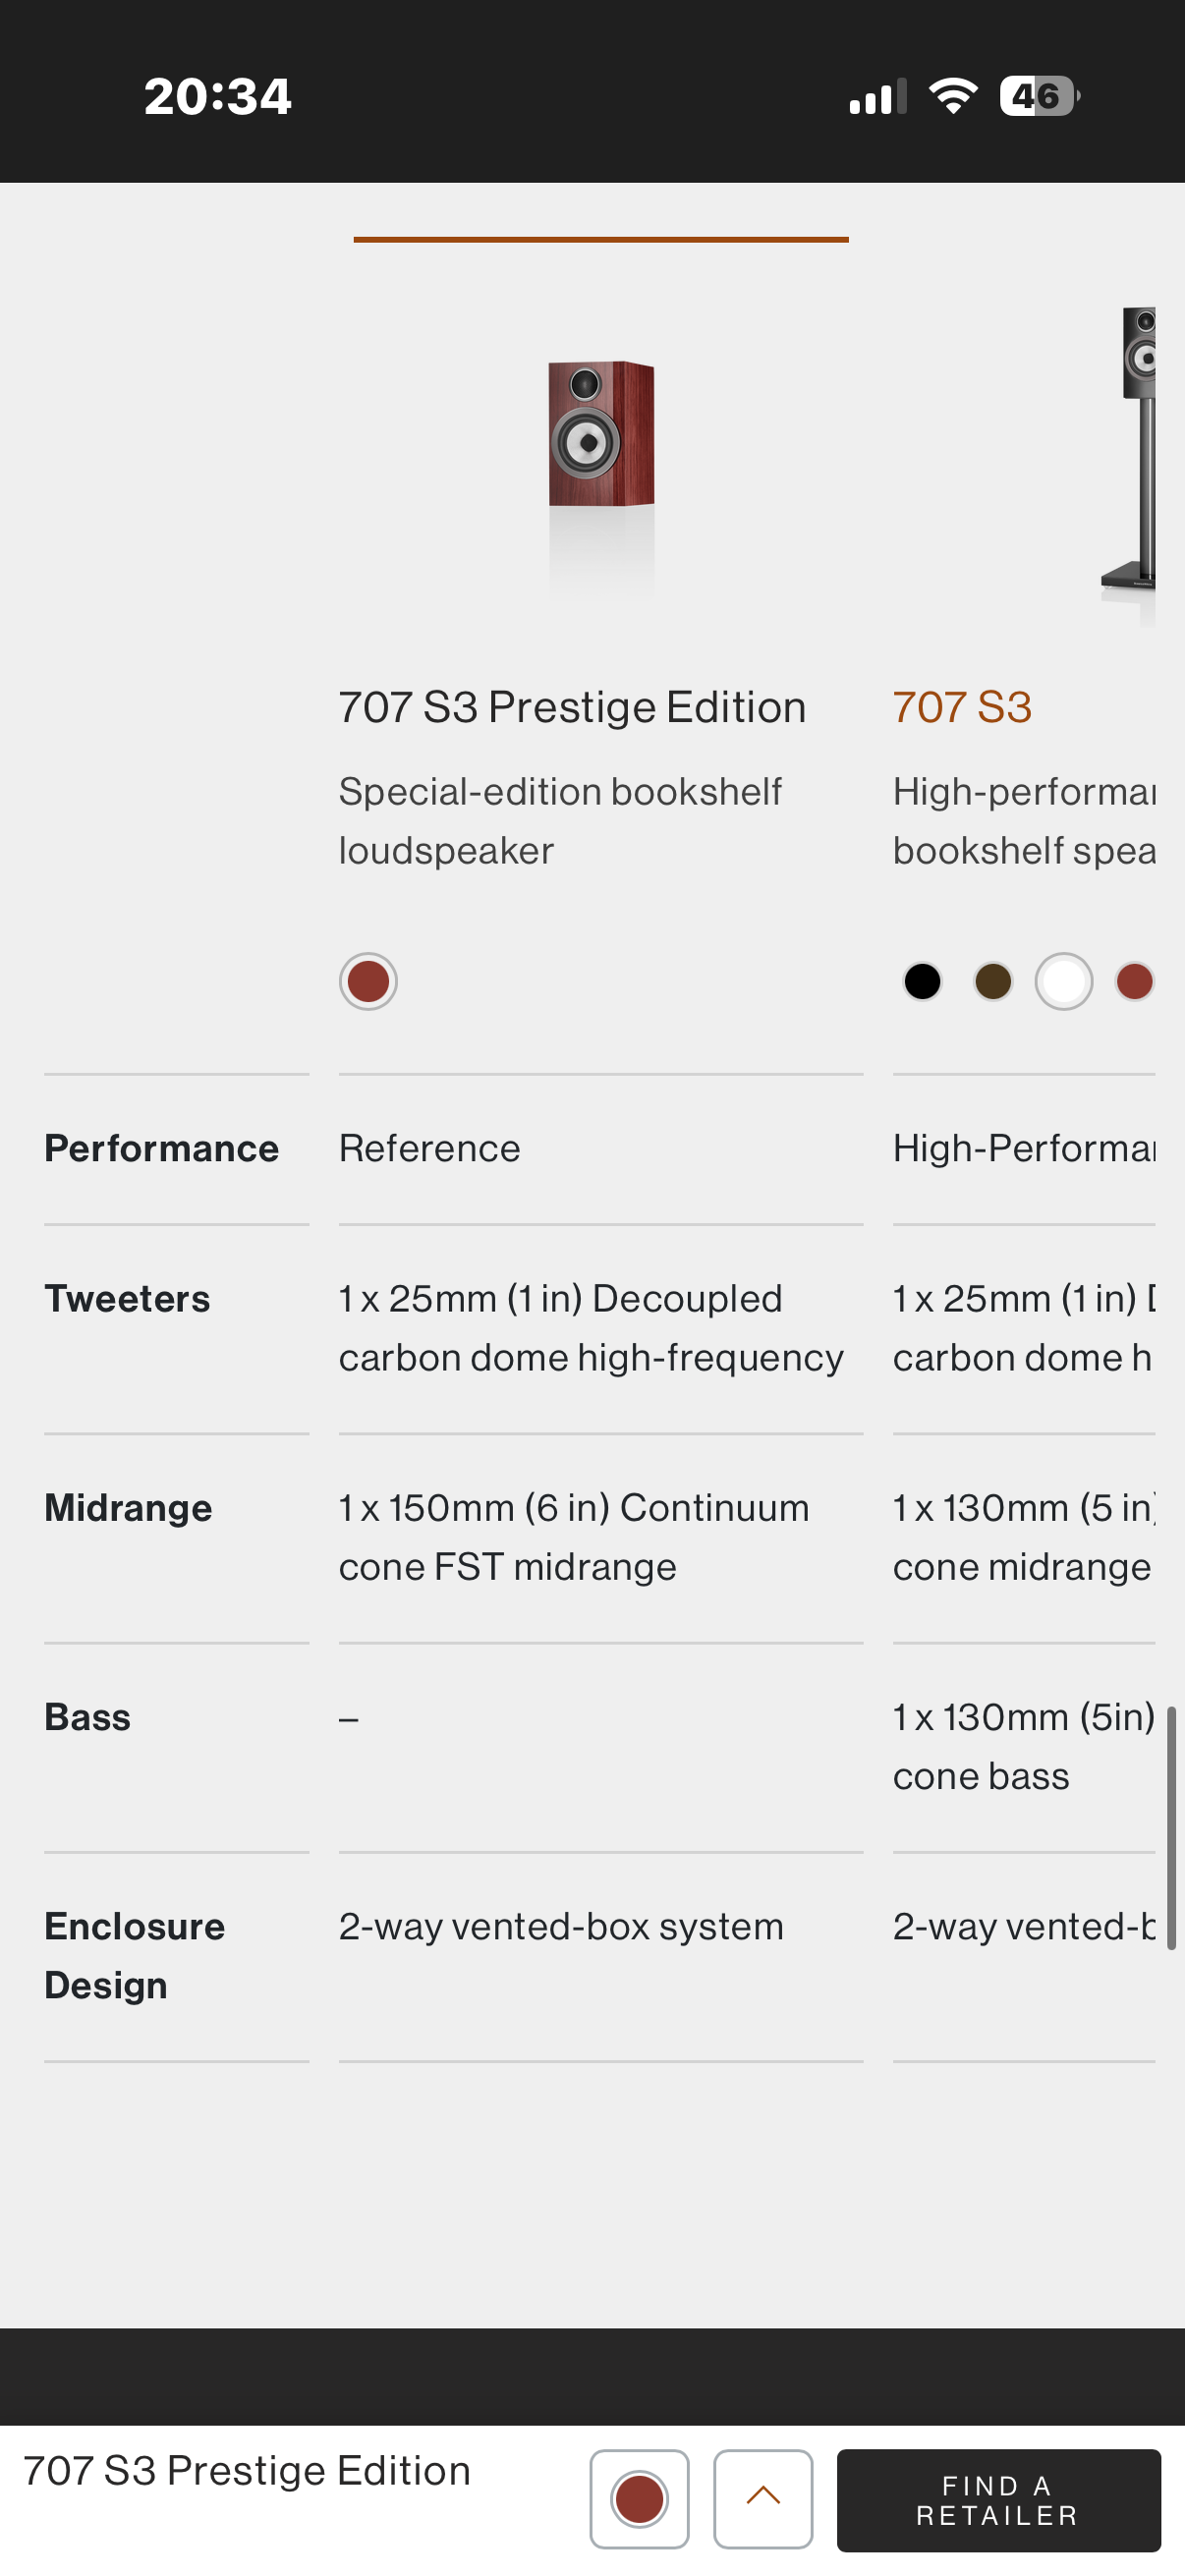This screenshot has height=2576, width=1185.
Task: Click the vertical scrollbar on right edge
Action: click(x=1171, y=1828)
